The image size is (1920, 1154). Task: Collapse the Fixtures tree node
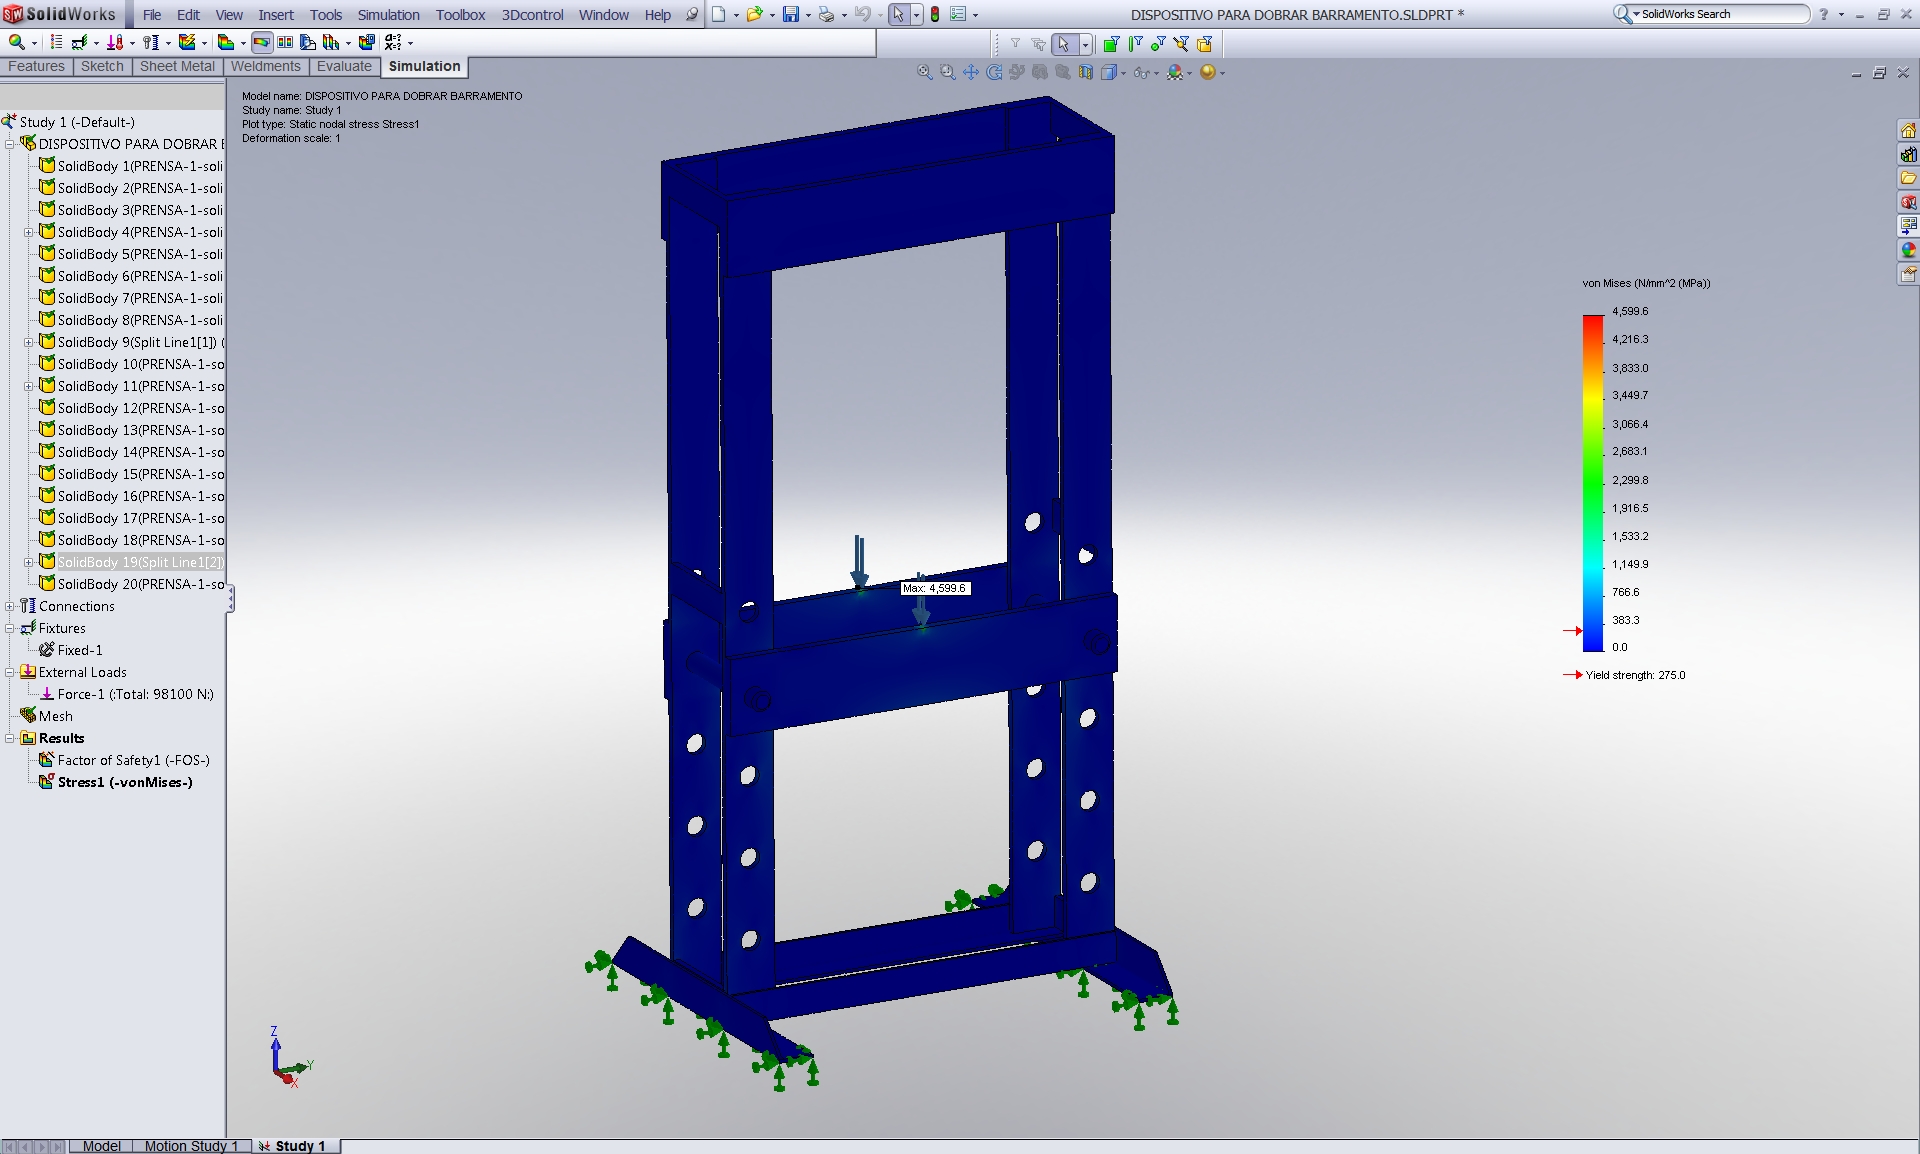(x=10, y=628)
